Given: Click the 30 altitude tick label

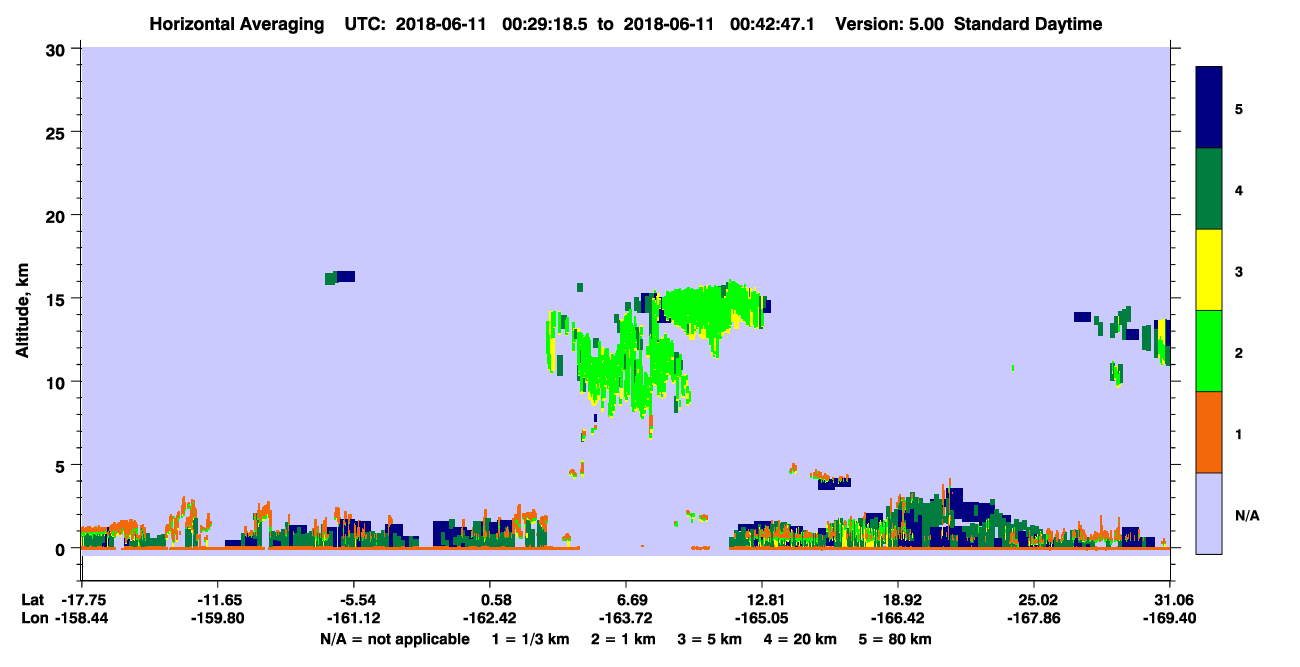Looking at the screenshot, I should [x=57, y=49].
